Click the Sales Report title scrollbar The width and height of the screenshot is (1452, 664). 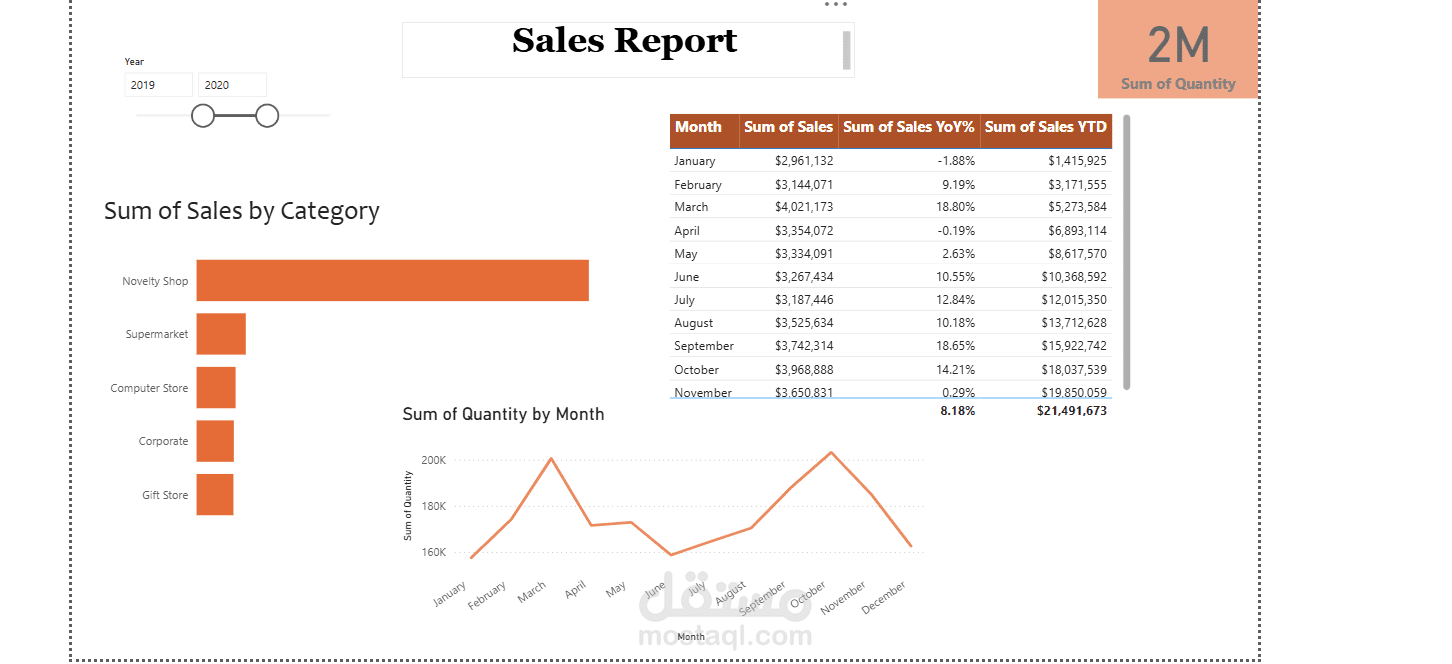click(x=847, y=50)
